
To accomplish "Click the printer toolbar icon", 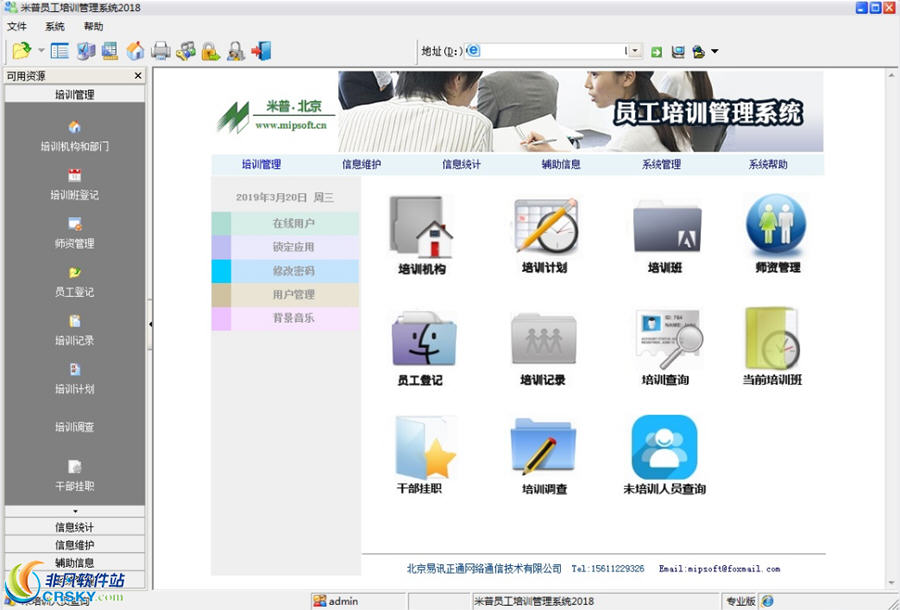I will (161, 51).
